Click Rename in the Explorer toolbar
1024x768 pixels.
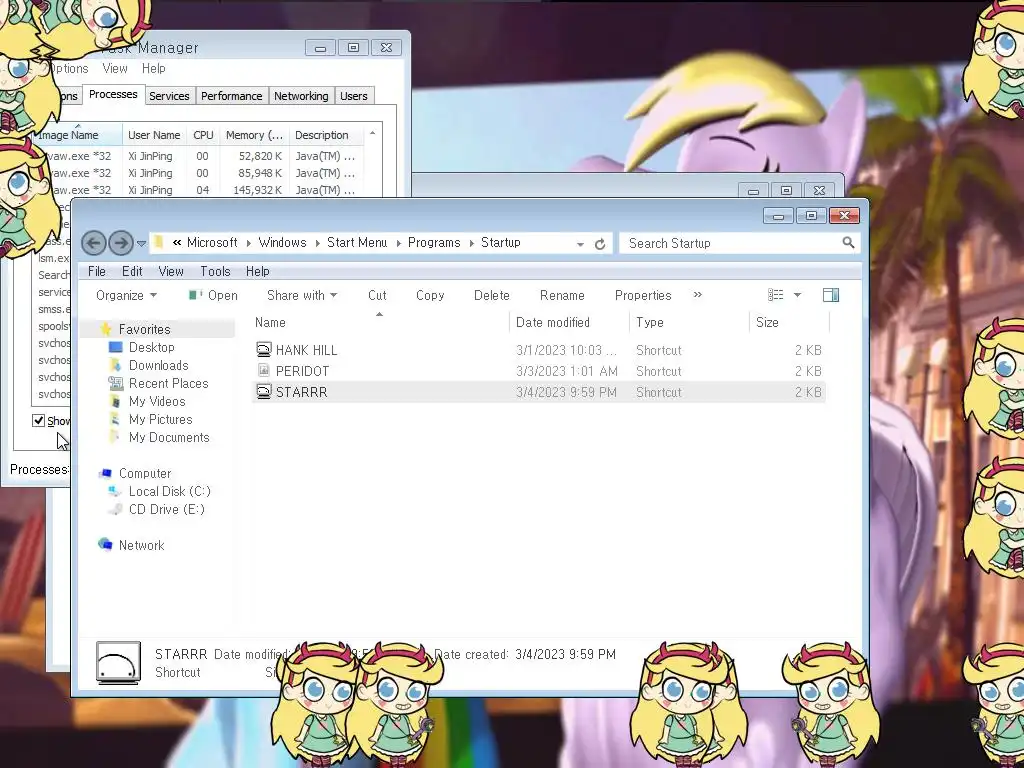pos(562,295)
